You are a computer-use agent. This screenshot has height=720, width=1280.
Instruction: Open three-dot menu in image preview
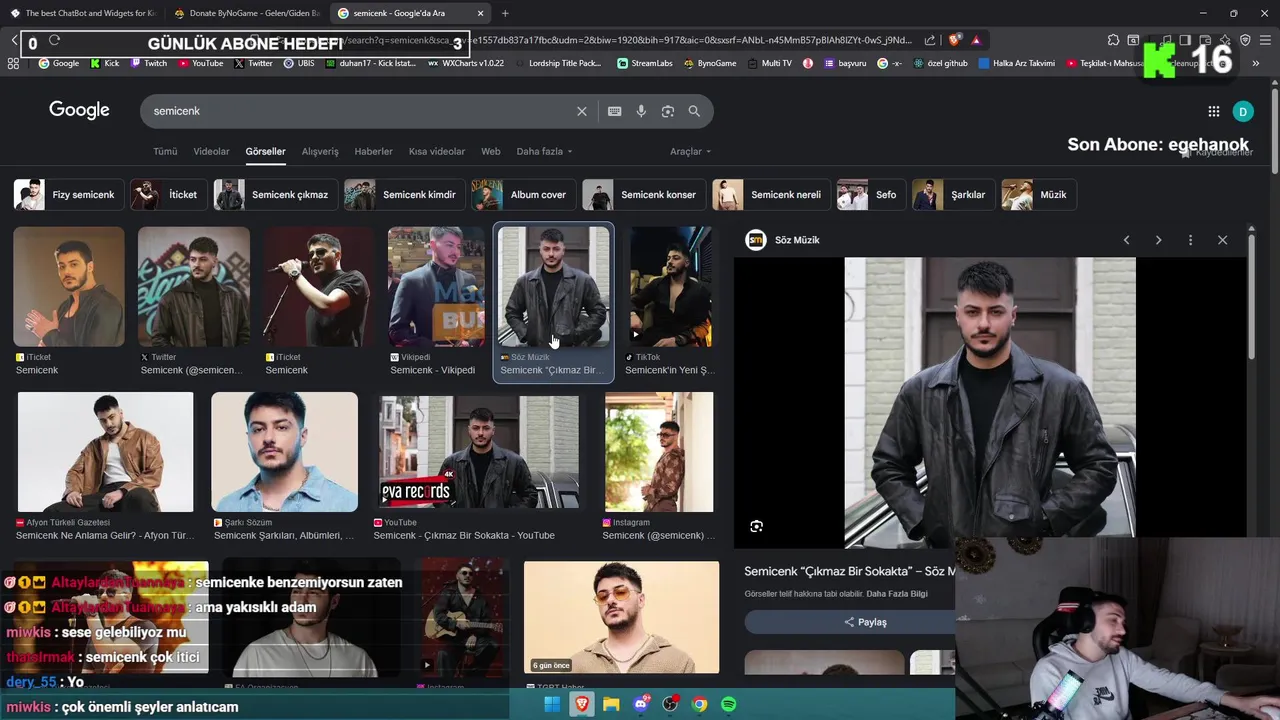tap(1190, 240)
